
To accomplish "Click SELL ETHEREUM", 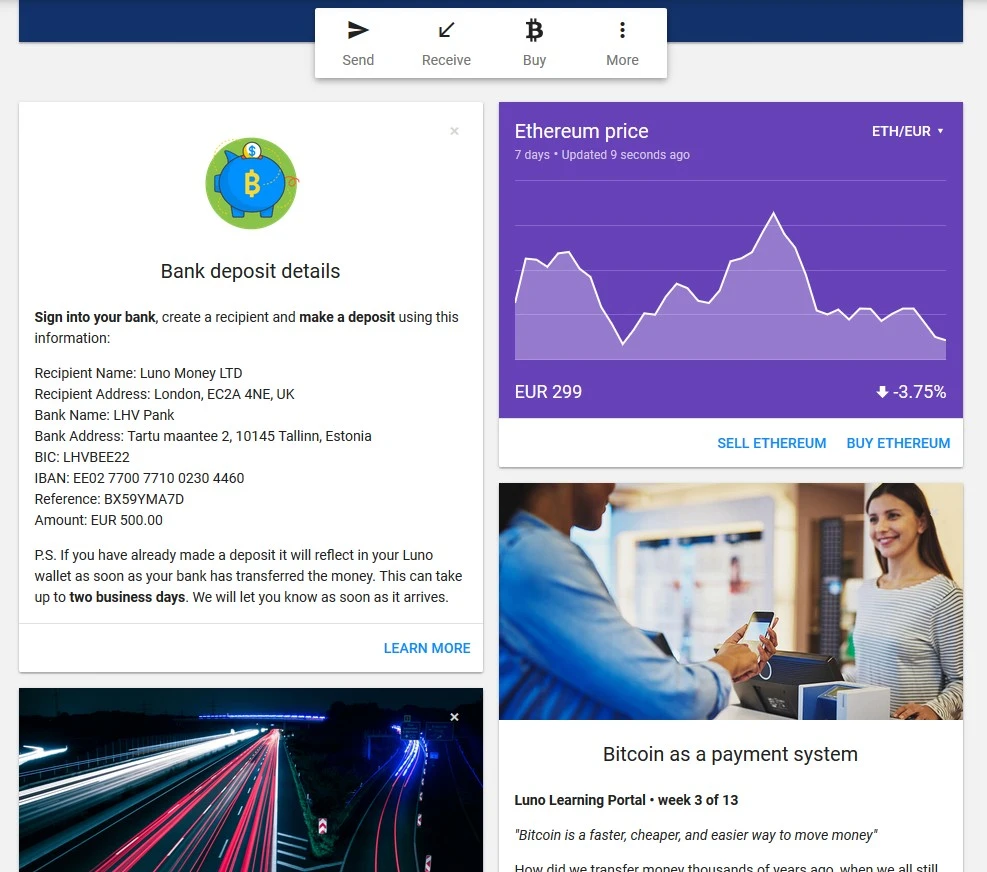I will tap(772, 443).
